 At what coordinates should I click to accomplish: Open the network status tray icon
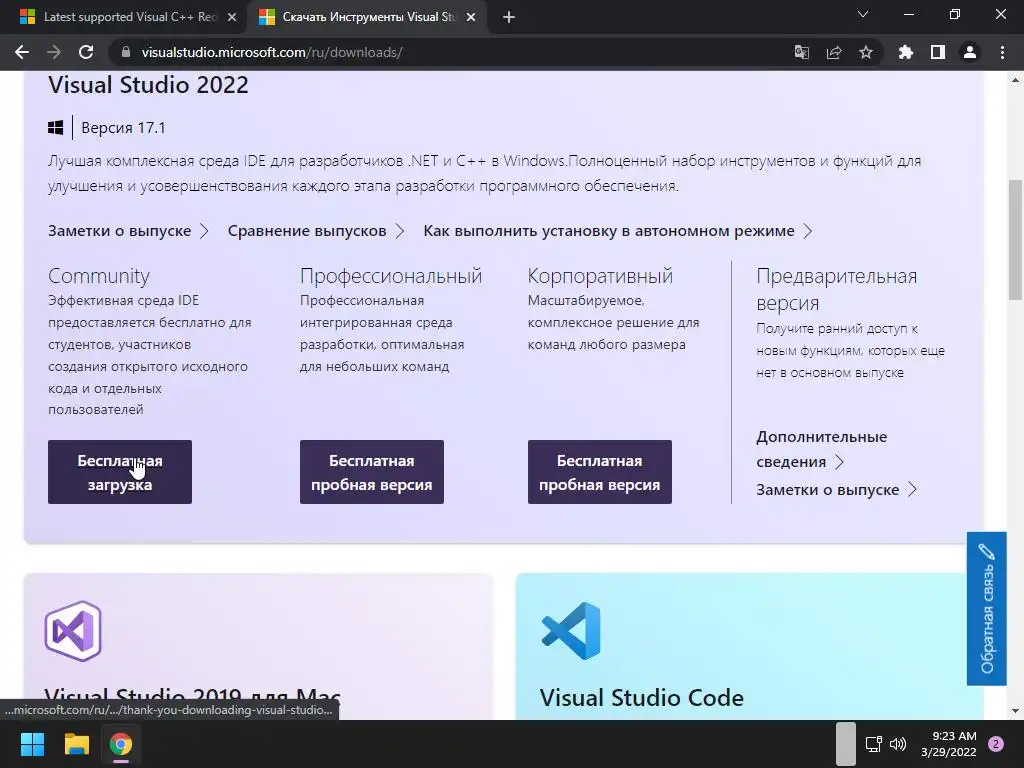[x=873, y=744]
